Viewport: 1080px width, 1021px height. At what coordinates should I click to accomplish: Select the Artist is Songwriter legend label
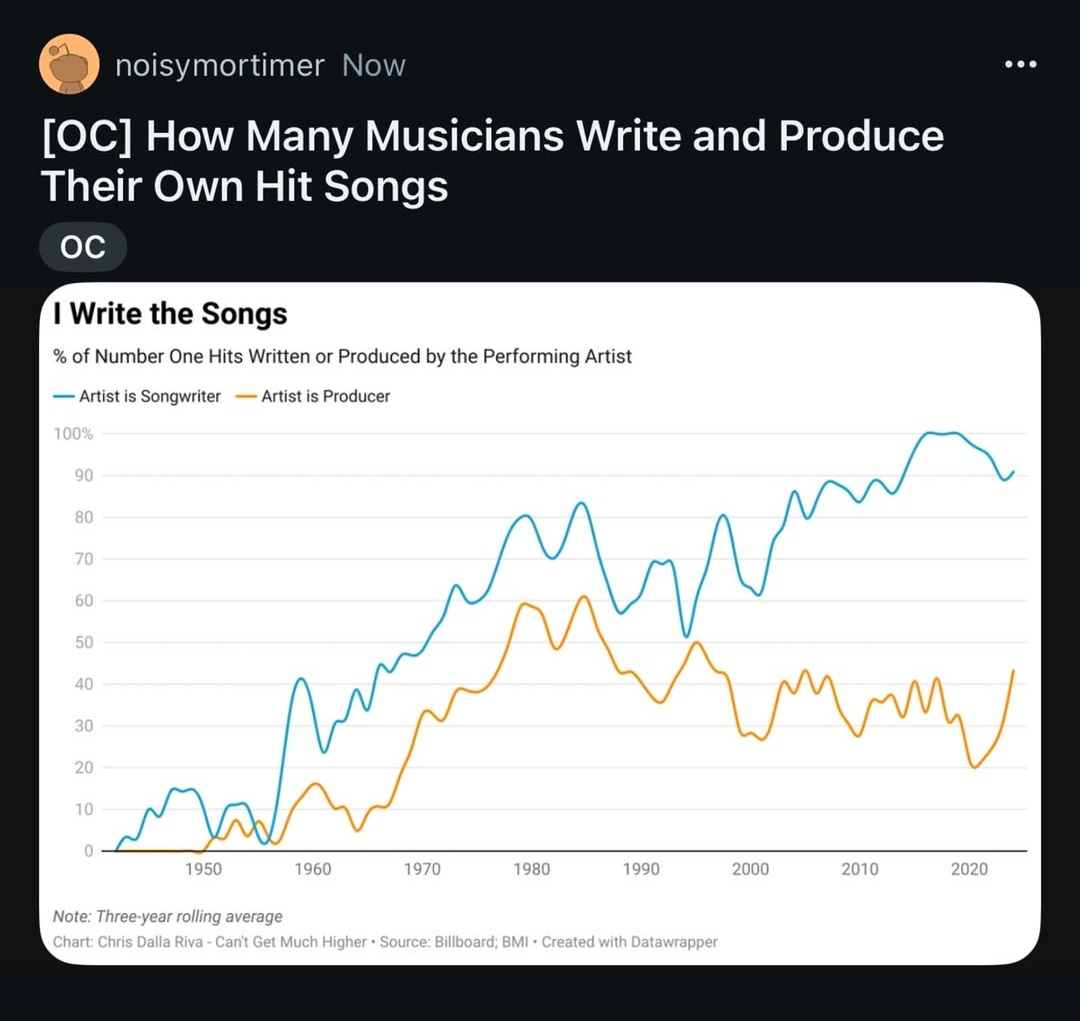tap(149, 396)
